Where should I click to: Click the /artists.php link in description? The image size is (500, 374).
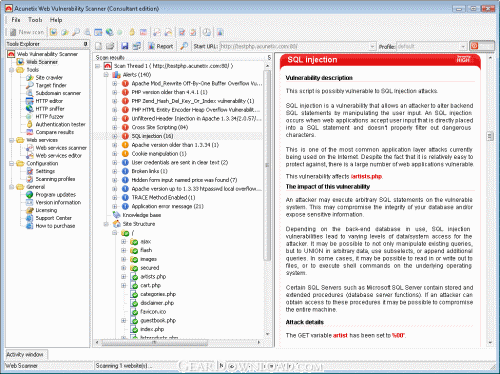coord(366,176)
